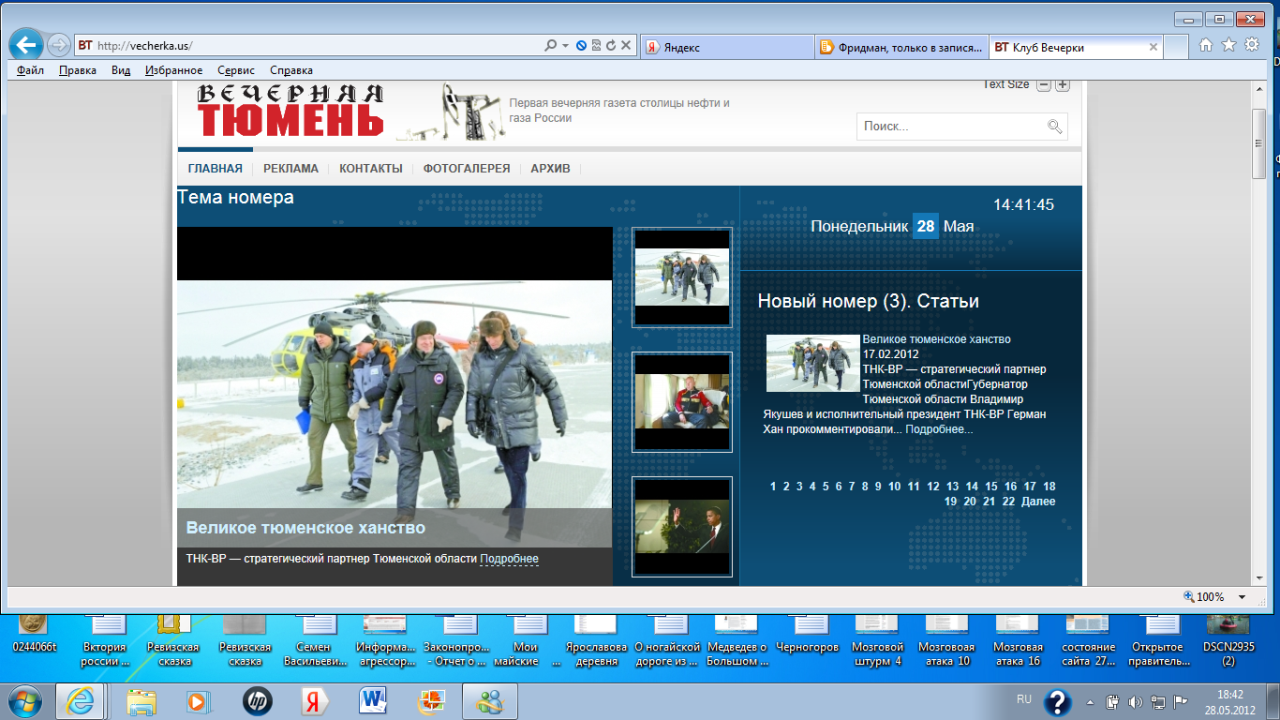Screen dimensions: 1280x720
Task: Click the site search magnifier icon
Action: 1055,126
